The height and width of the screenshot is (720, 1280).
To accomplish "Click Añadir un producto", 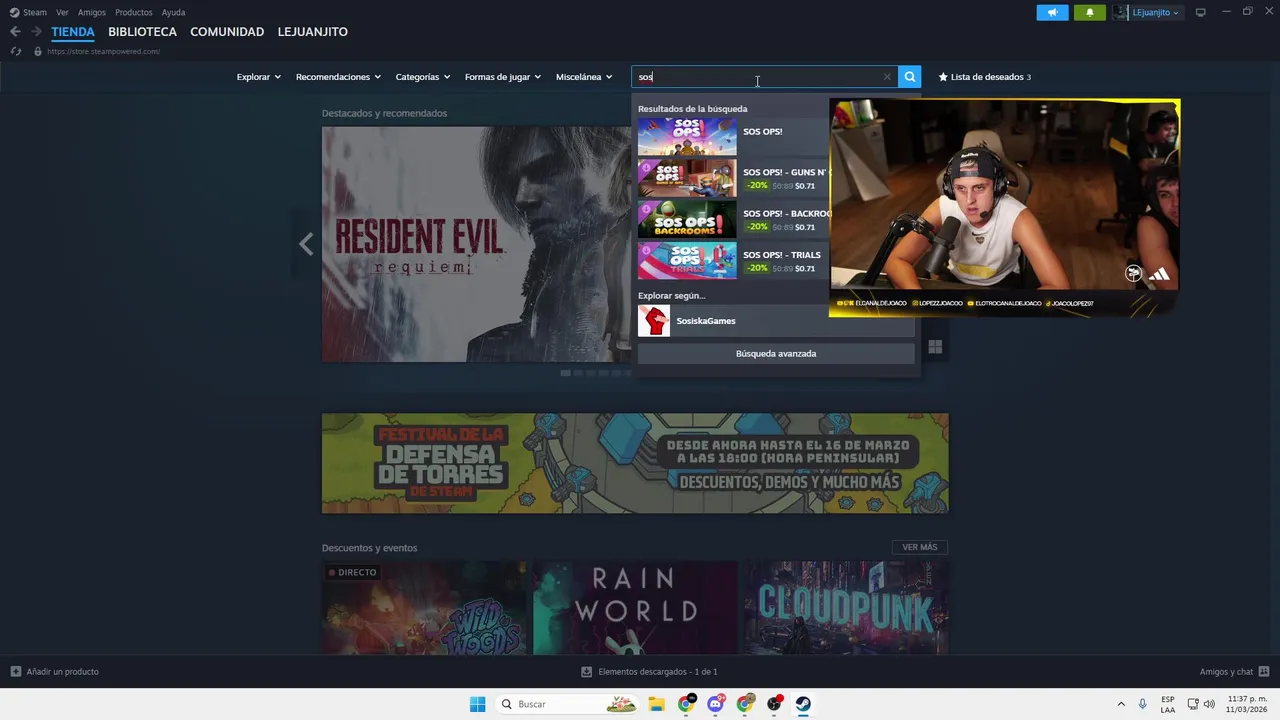I will tap(54, 672).
